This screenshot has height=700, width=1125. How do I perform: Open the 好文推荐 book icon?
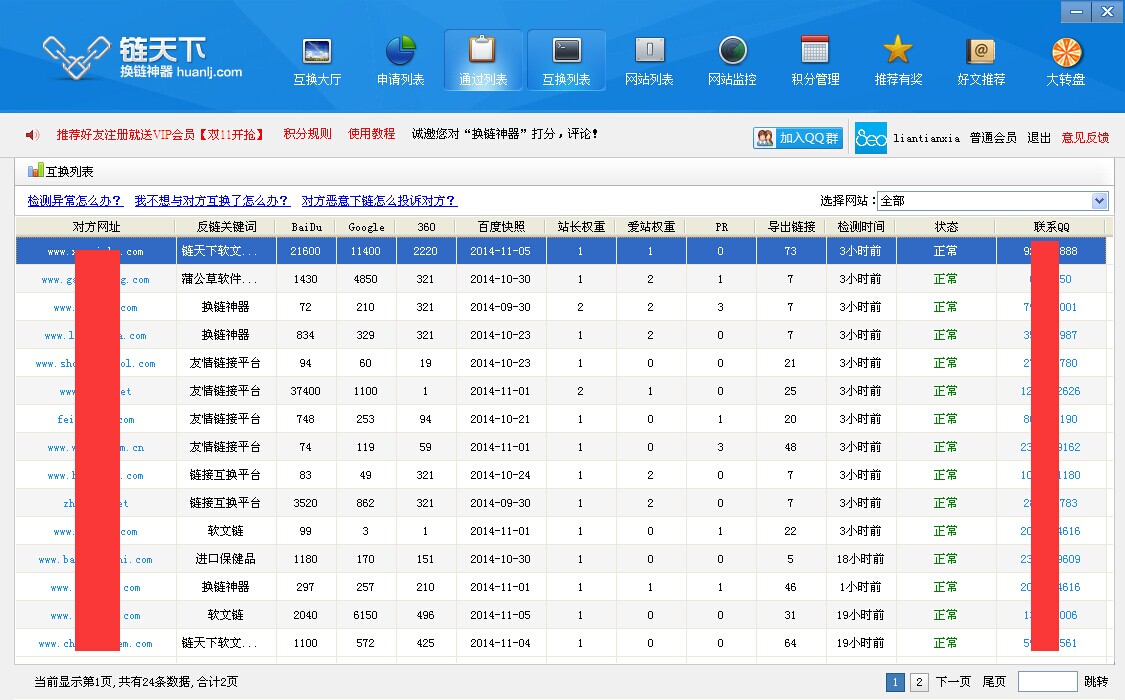[x=981, y=51]
